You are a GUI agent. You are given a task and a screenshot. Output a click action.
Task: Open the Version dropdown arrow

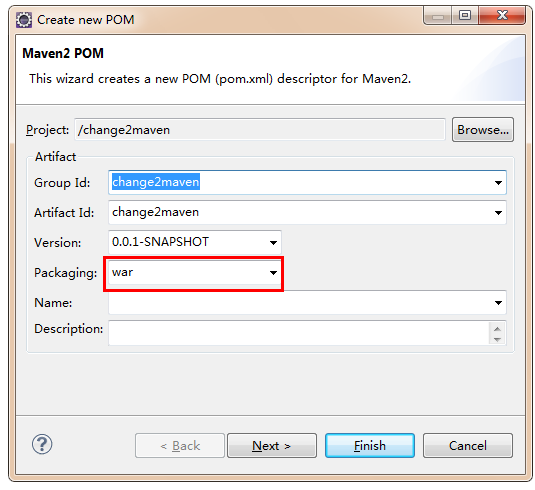pos(273,243)
